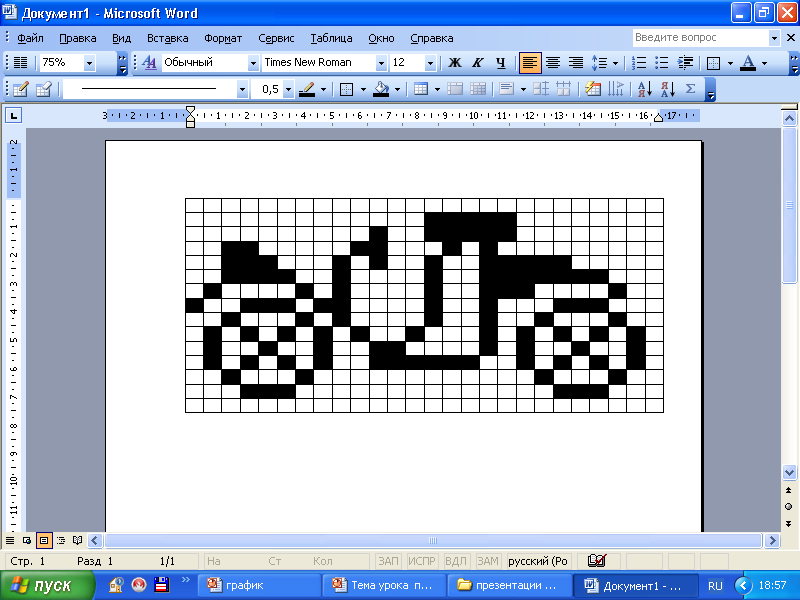Click the font color A button

pyautogui.click(x=747, y=63)
